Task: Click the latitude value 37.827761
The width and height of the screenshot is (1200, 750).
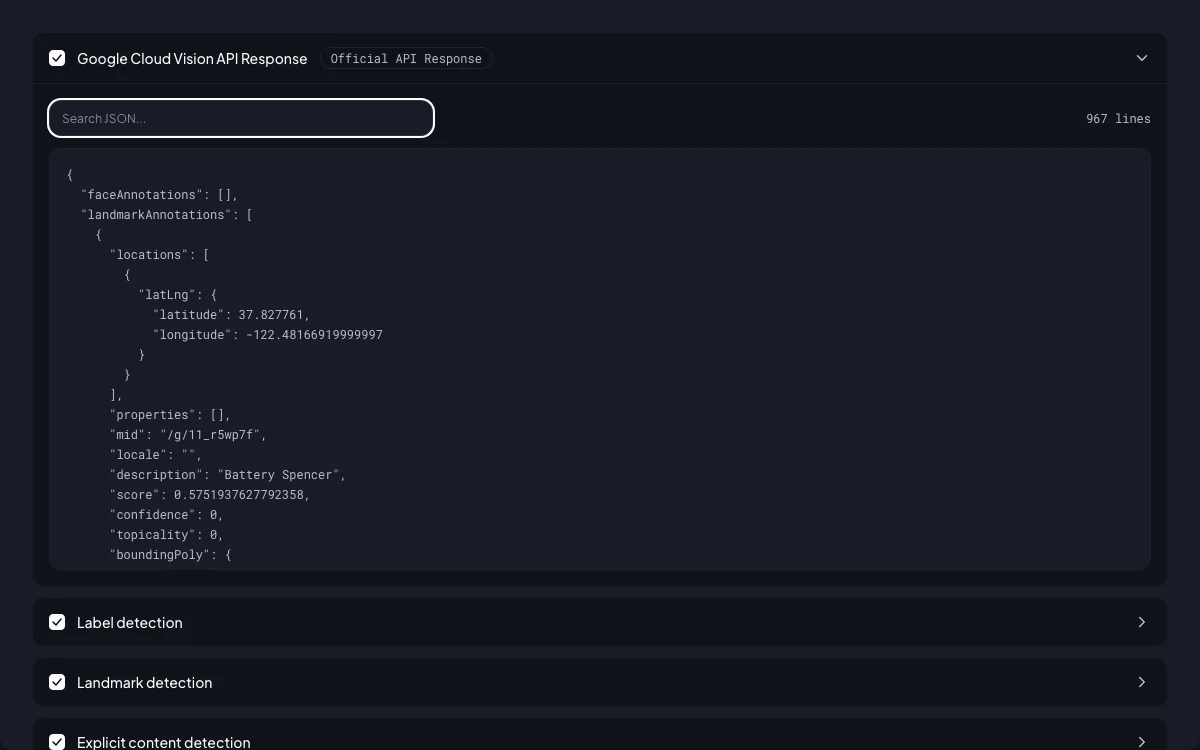Action: coord(271,315)
